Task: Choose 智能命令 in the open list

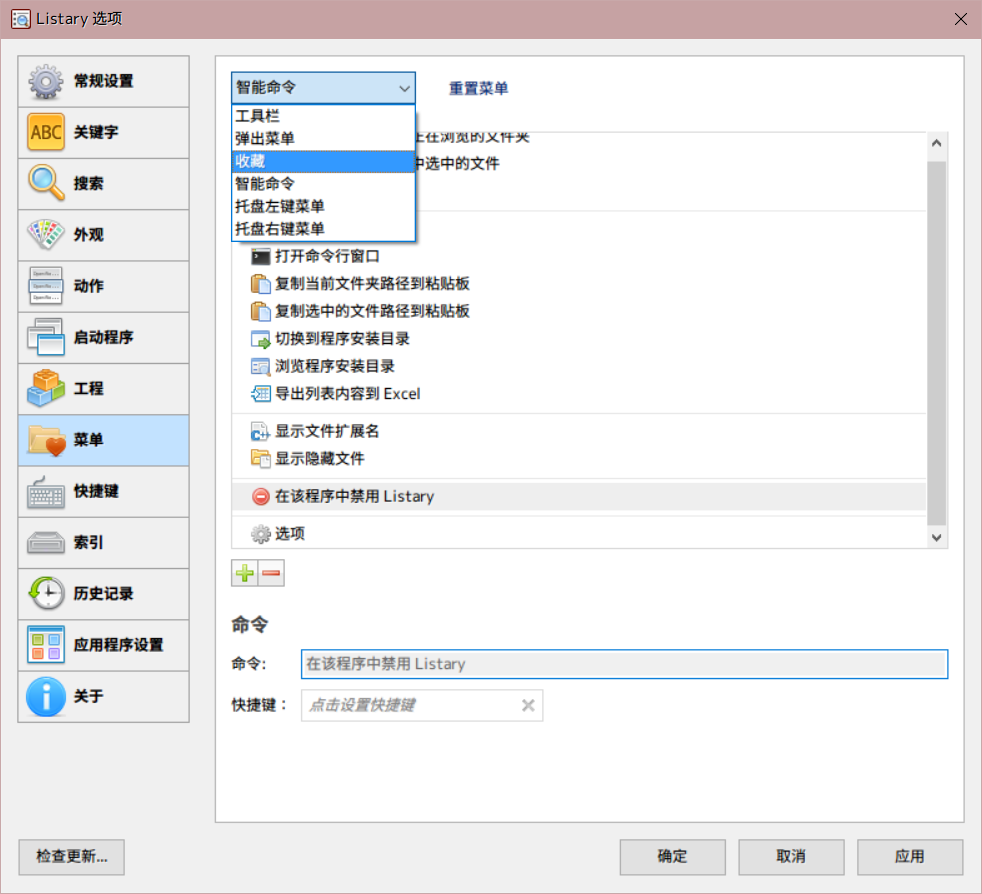Action: (x=323, y=184)
